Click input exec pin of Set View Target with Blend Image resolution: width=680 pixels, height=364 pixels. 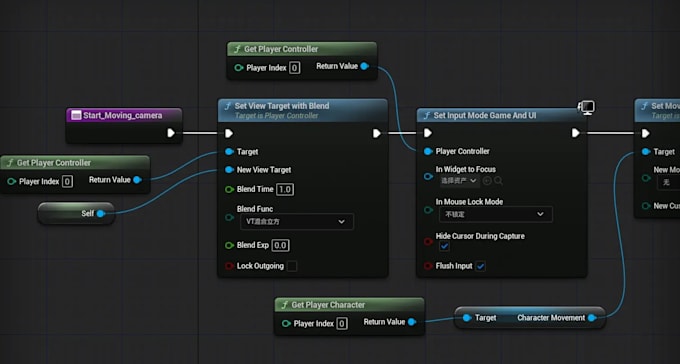point(229,133)
